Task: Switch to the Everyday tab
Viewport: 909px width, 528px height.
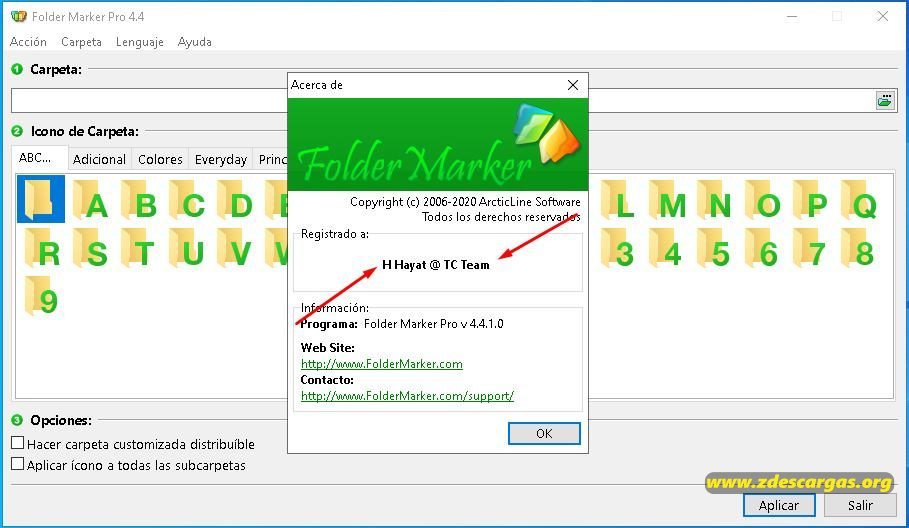Action: [x=221, y=159]
